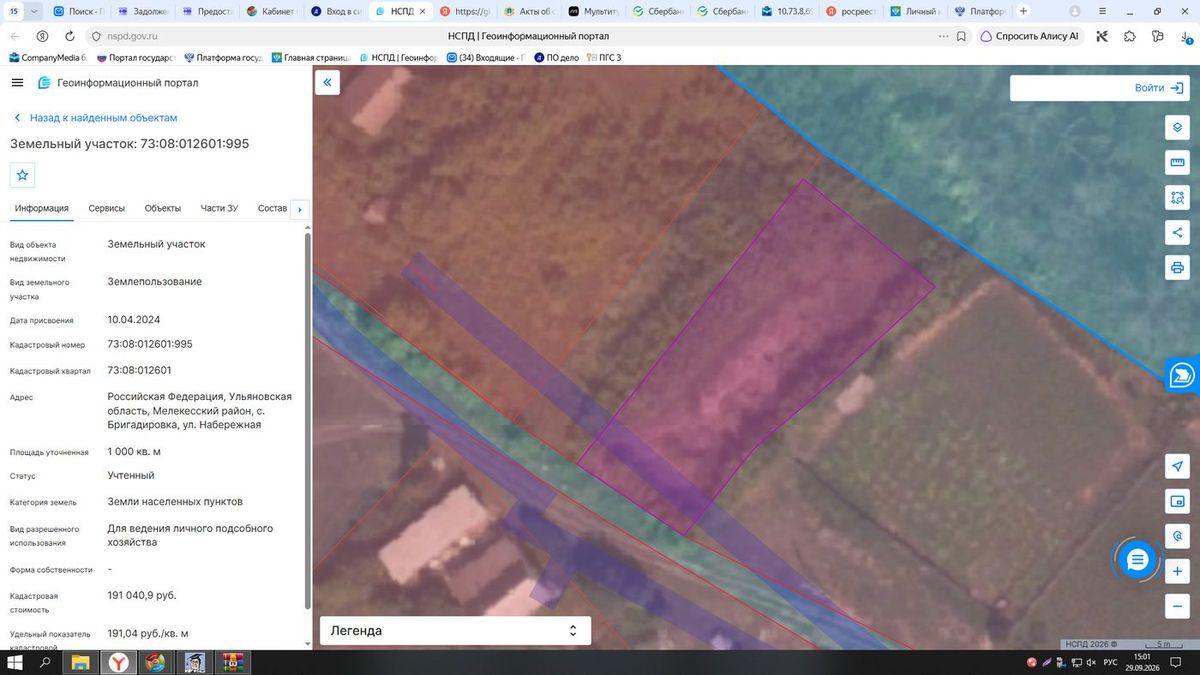1200x675 pixels.
Task: Select the ruler measurement tool
Action: pos(1177,163)
